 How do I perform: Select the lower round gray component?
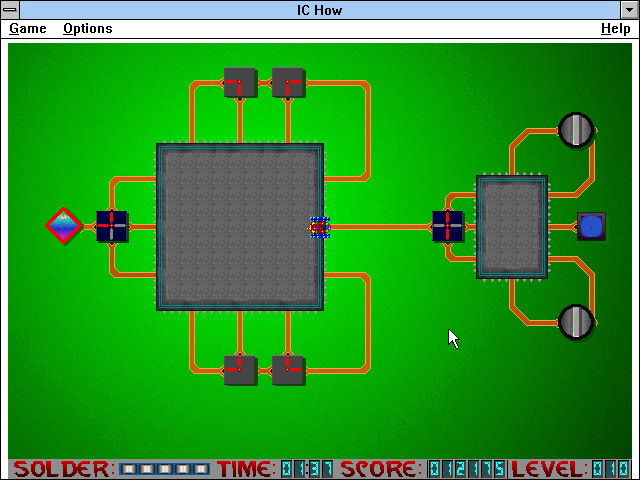576,322
